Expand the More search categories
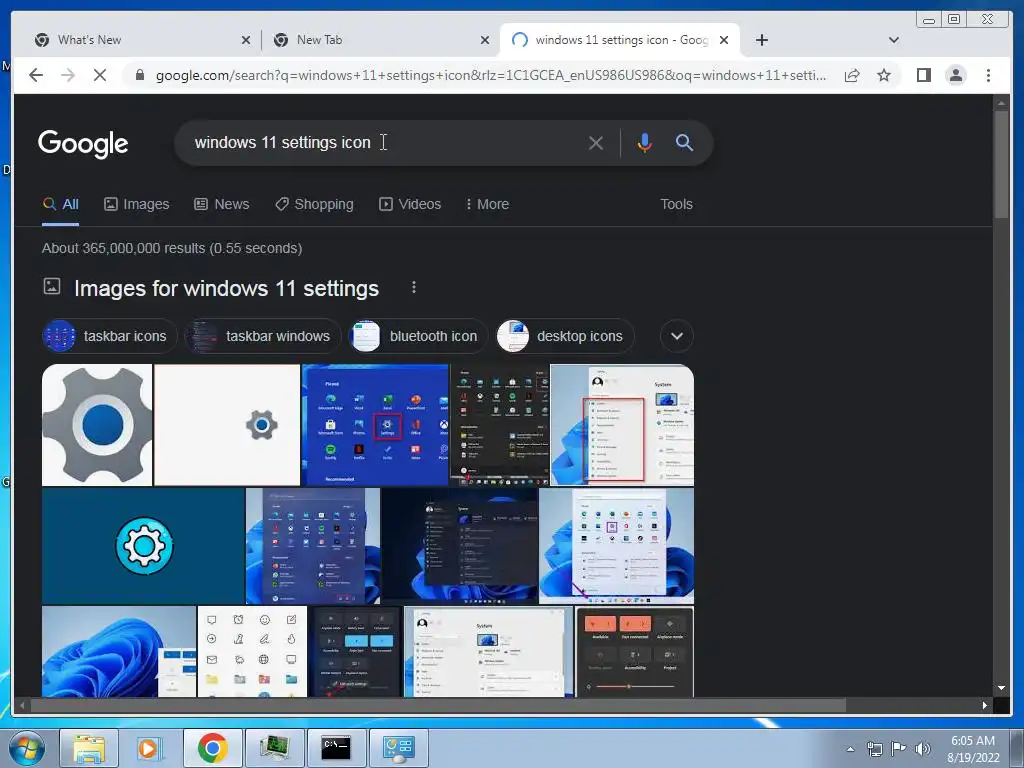This screenshot has width=1024, height=768. pos(487,204)
